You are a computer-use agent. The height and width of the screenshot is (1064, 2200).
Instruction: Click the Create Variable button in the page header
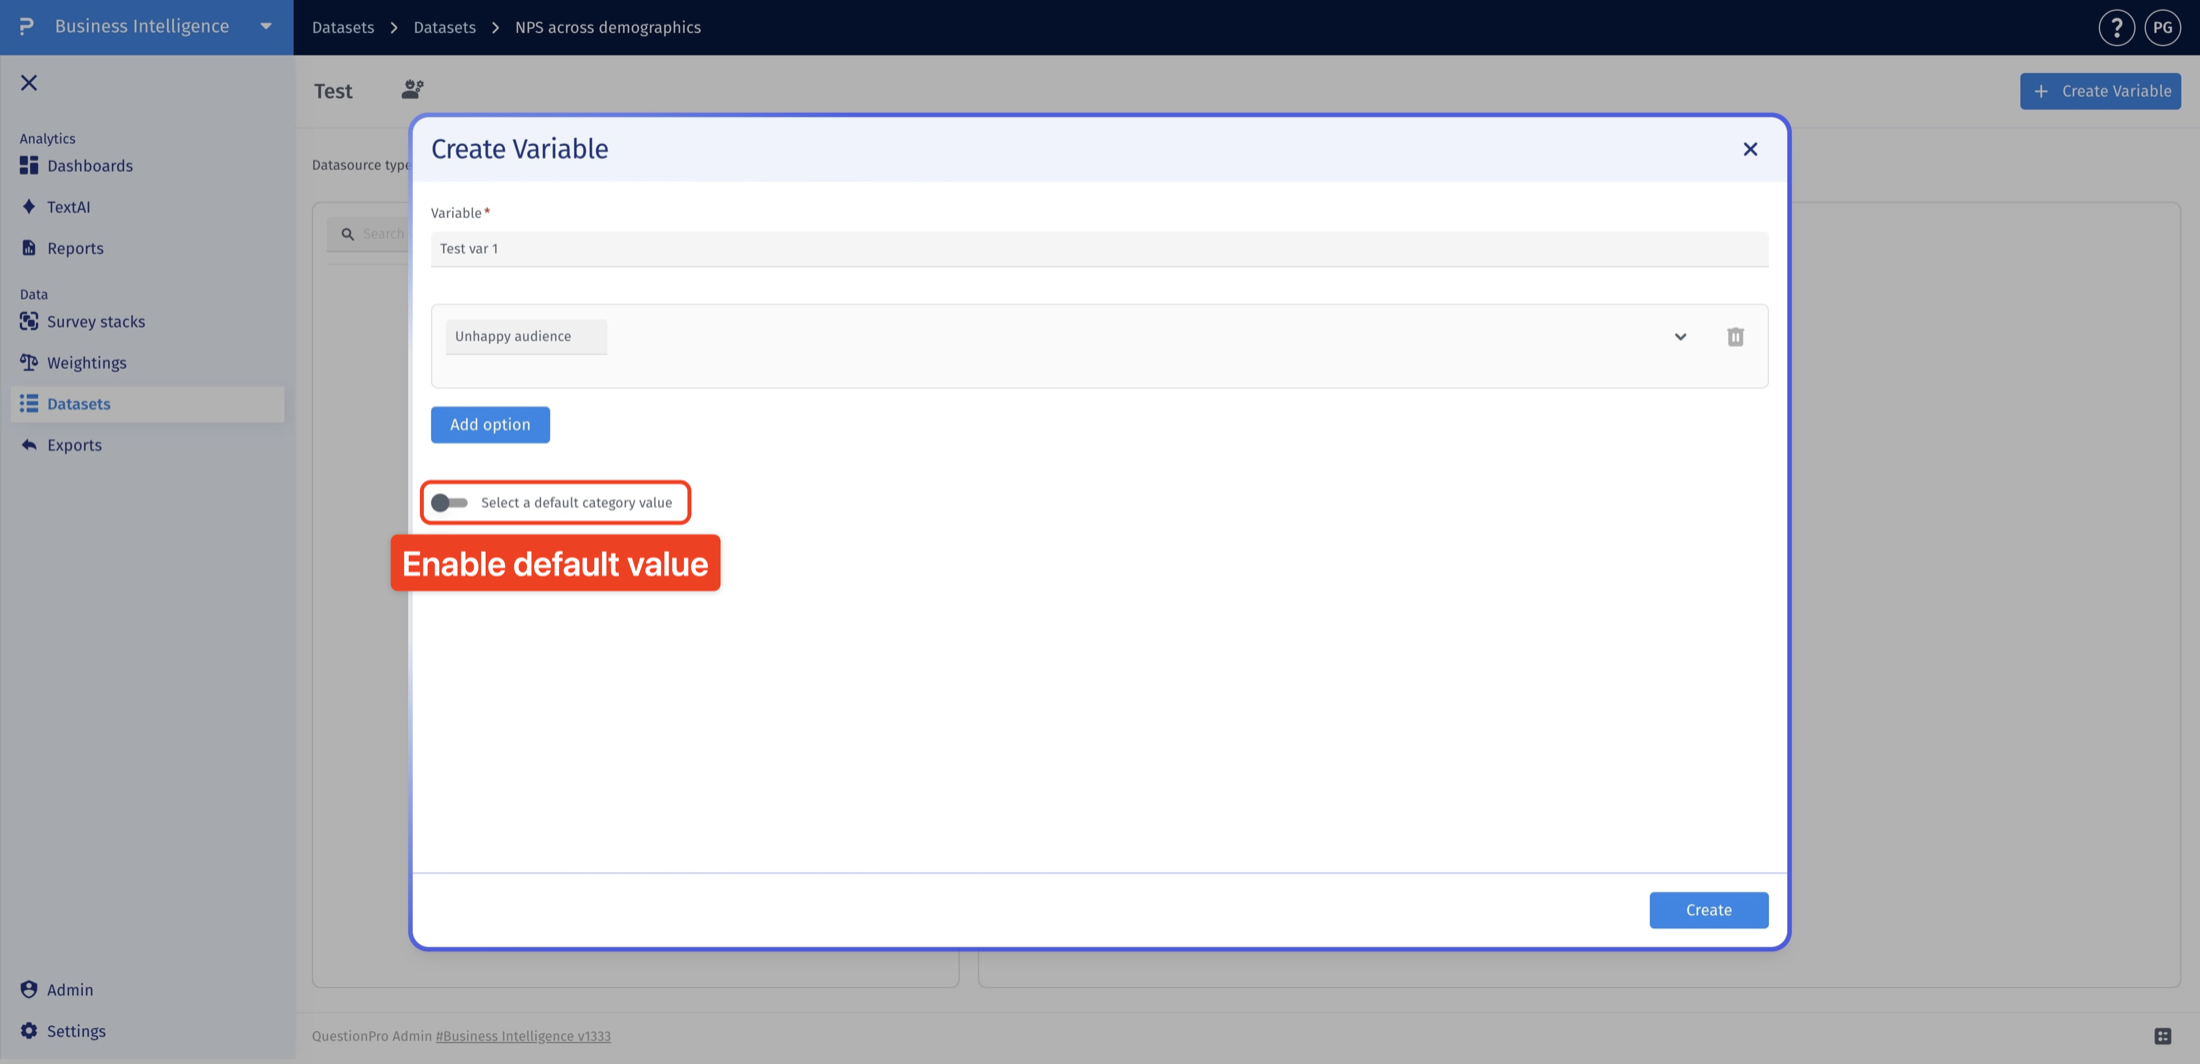[x=2100, y=91]
